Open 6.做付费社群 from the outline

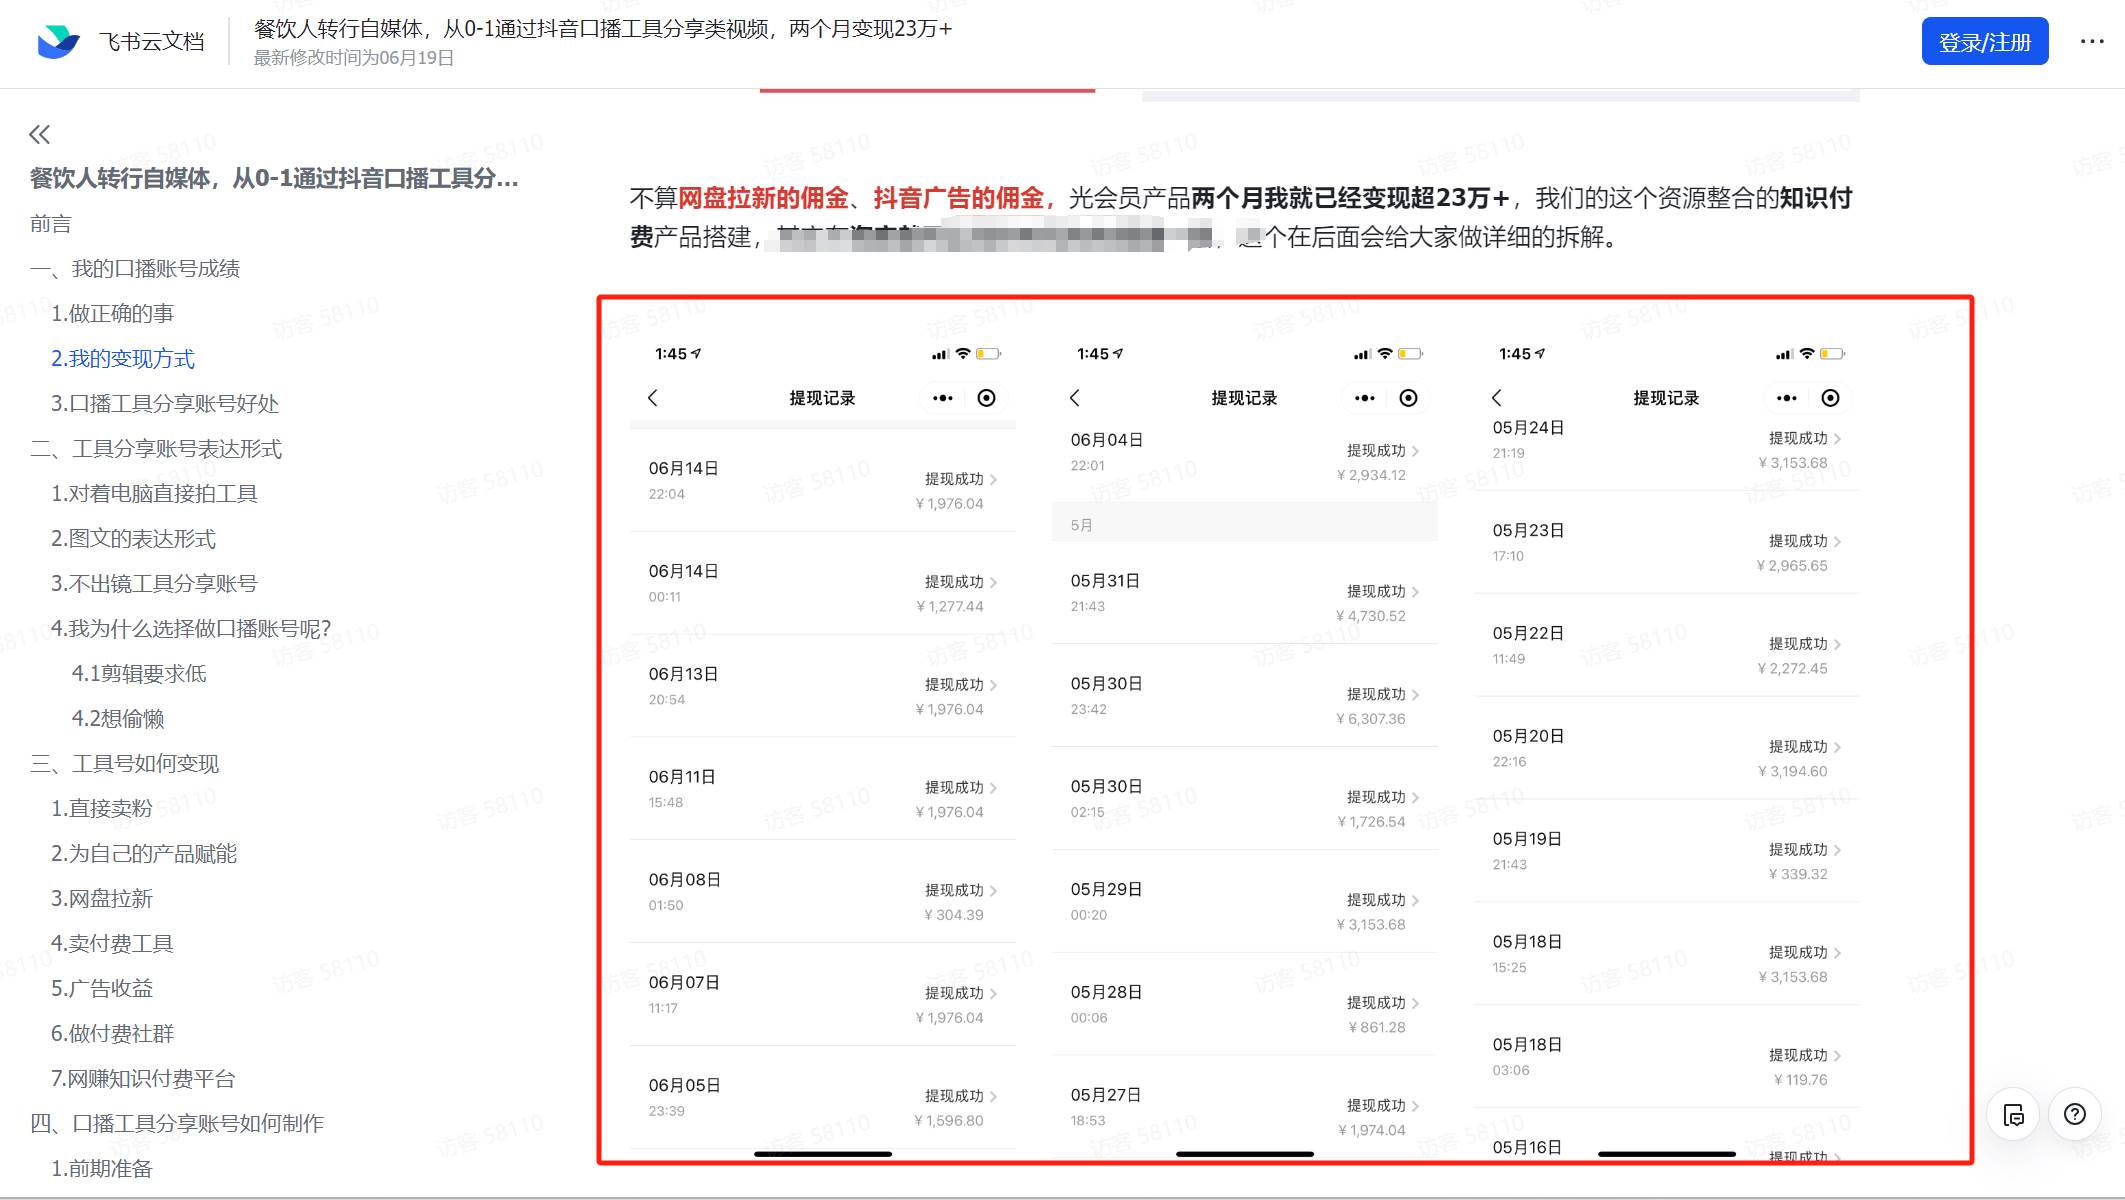(112, 1033)
